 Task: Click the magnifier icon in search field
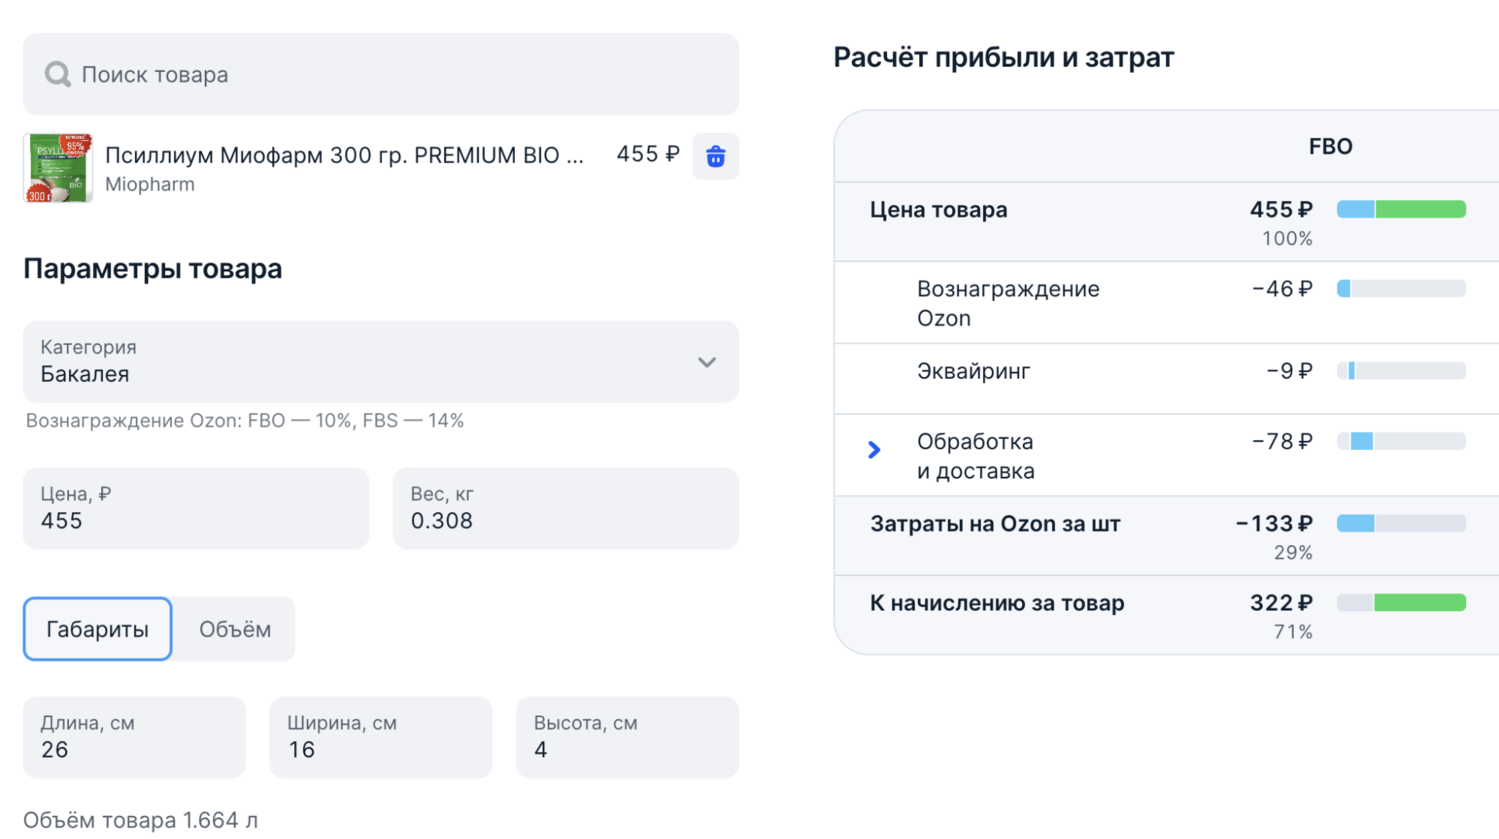point(58,75)
